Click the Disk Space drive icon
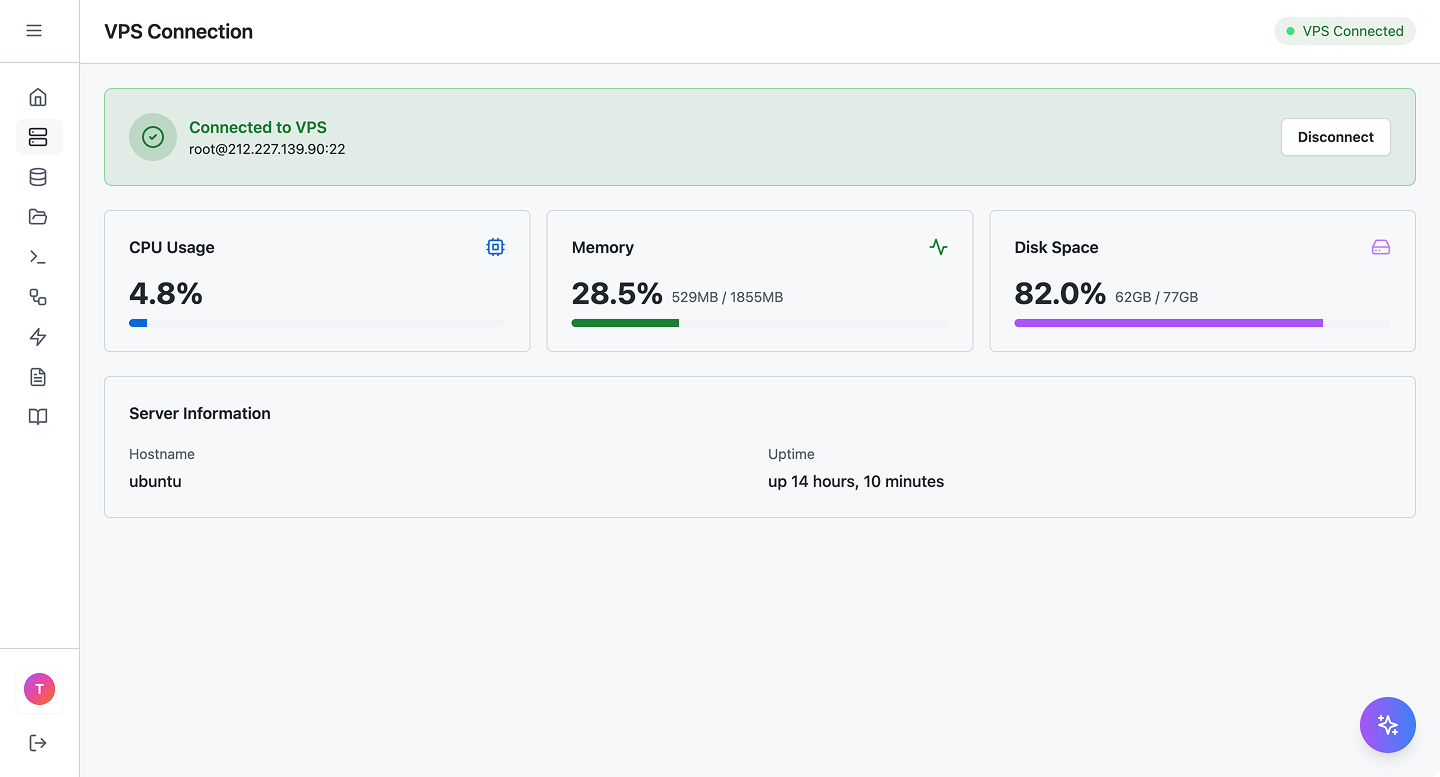Image resolution: width=1440 pixels, height=777 pixels. pyautogui.click(x=1380, y=247)
